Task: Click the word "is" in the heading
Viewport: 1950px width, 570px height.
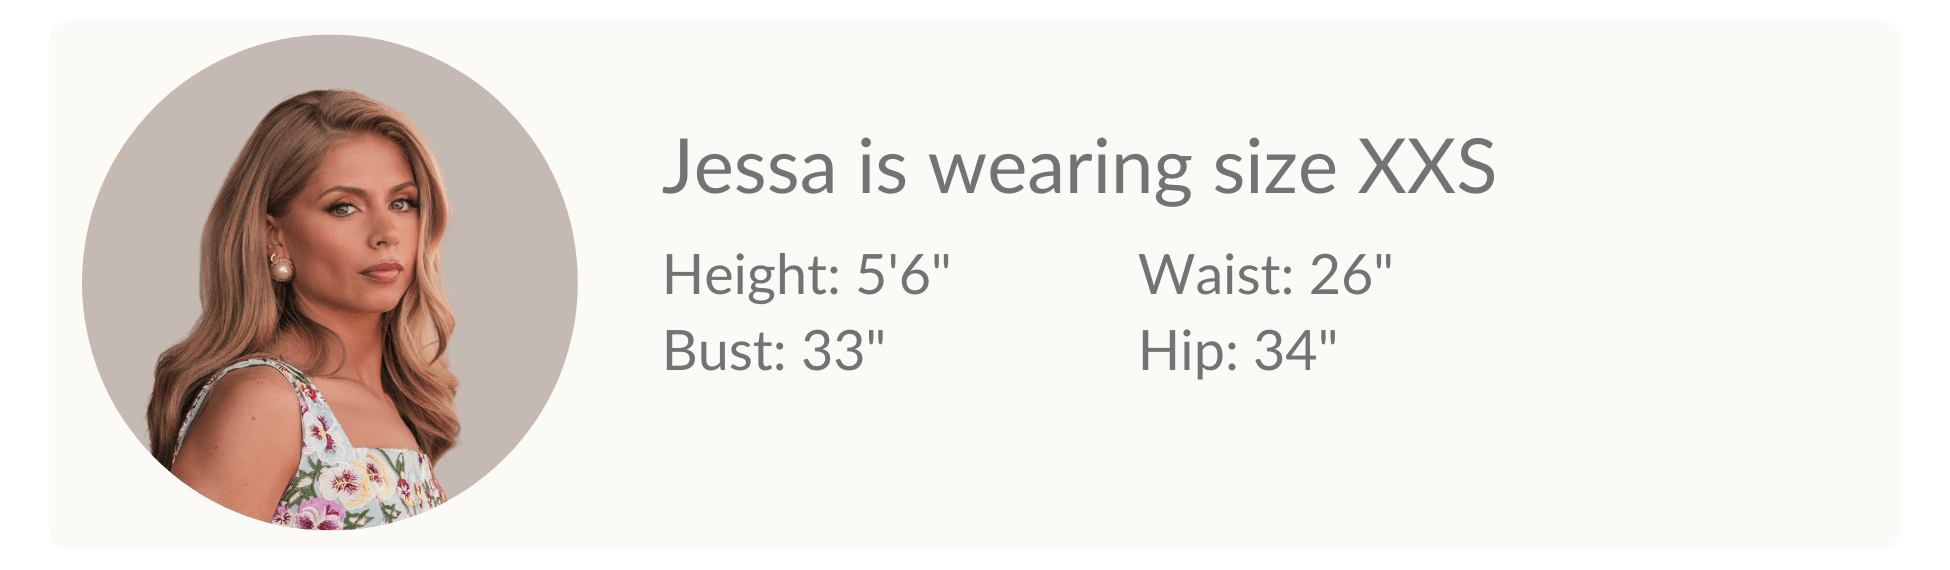Action: pos(882,167)
